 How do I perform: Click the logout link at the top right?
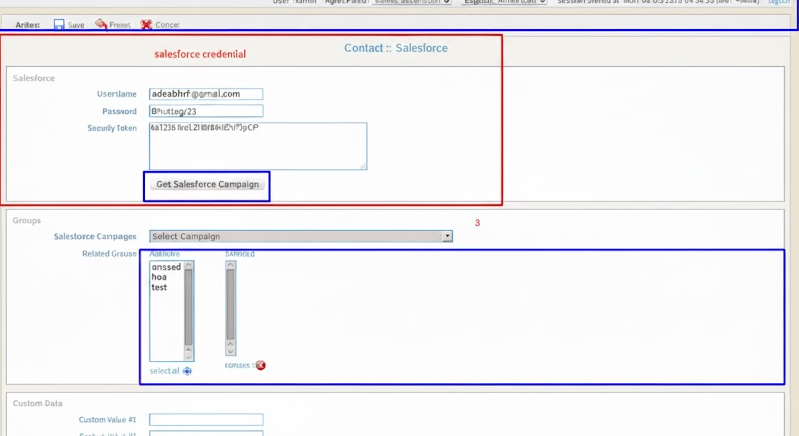click(779, 2)
